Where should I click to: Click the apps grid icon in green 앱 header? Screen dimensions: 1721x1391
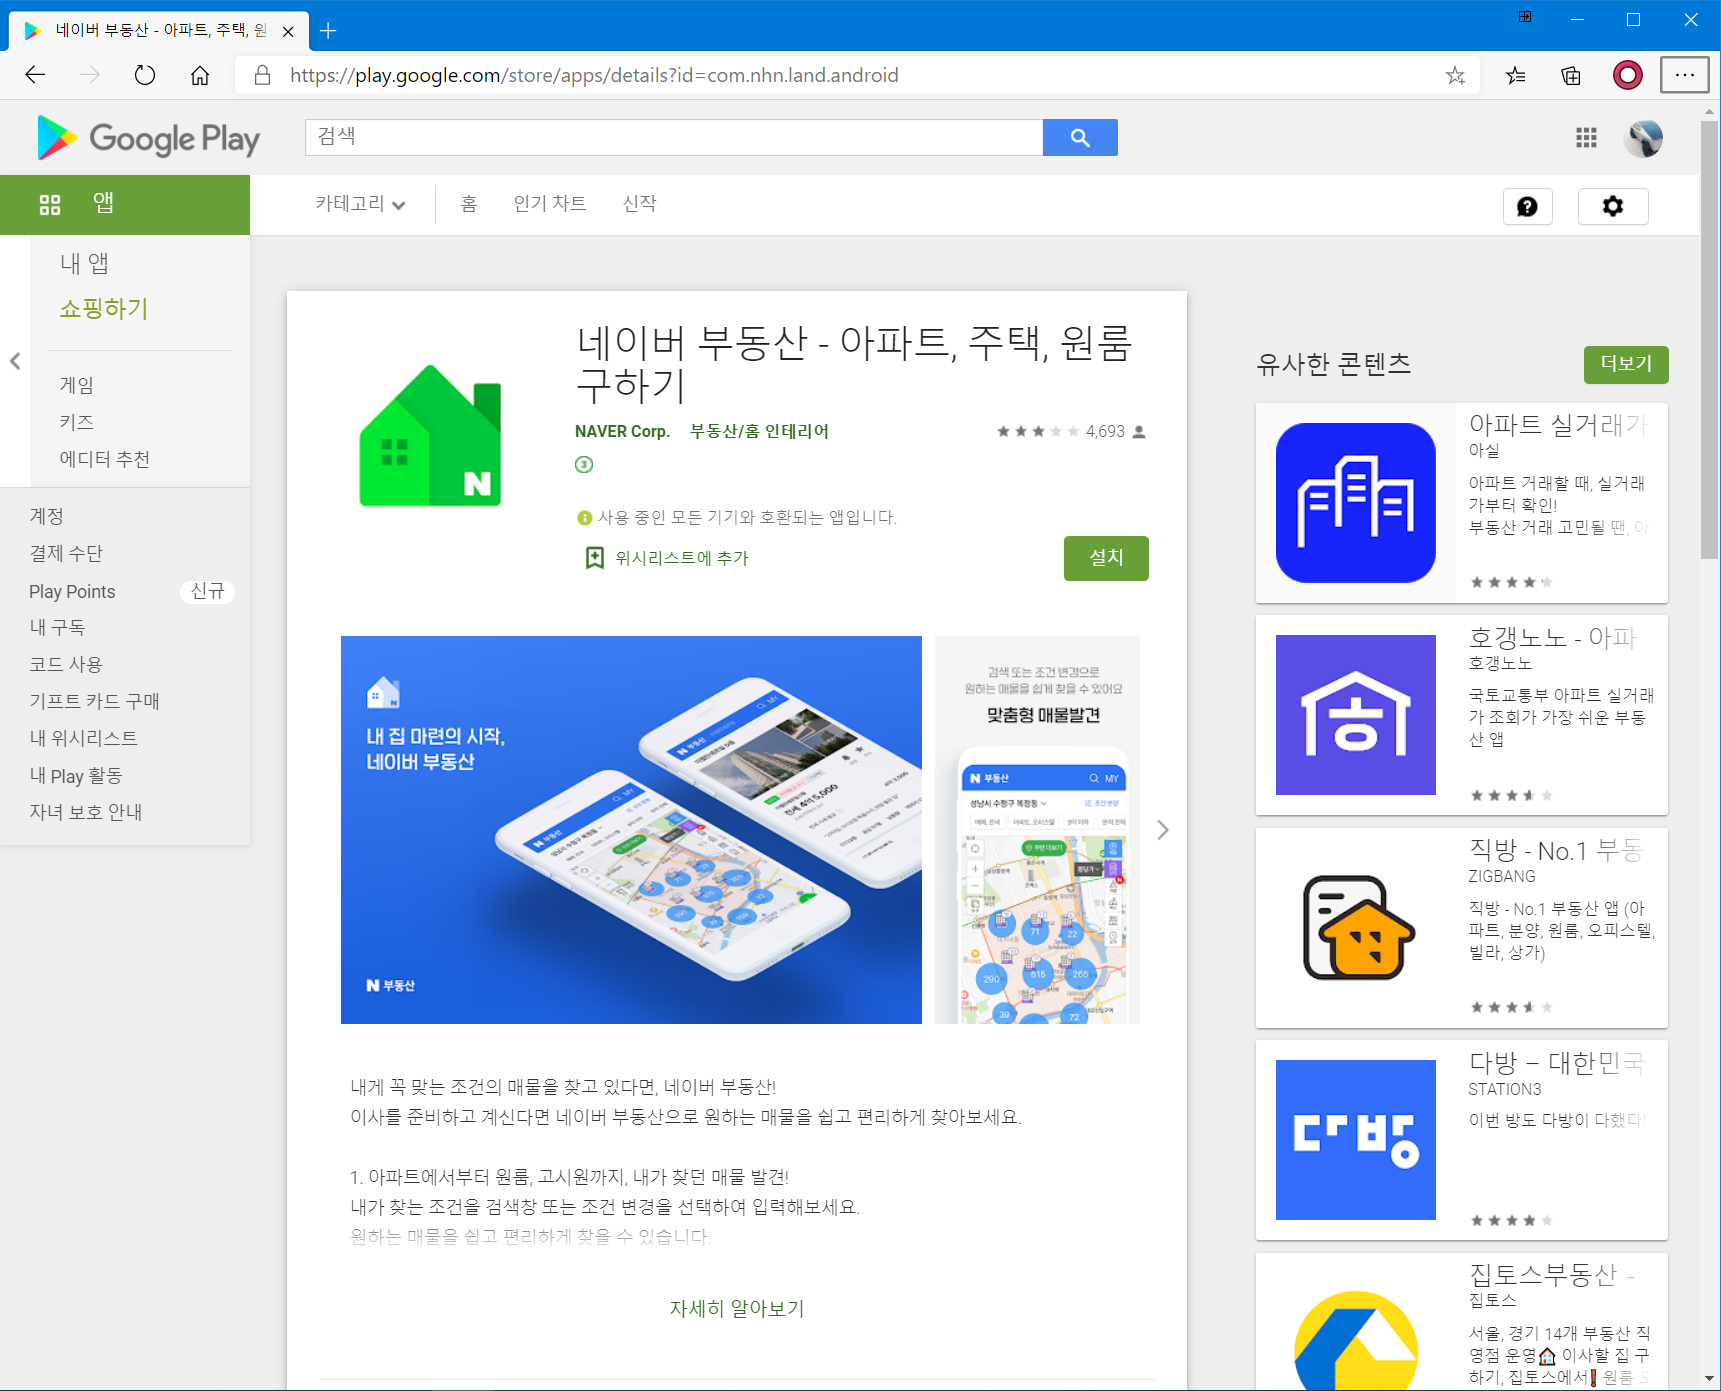50,205
